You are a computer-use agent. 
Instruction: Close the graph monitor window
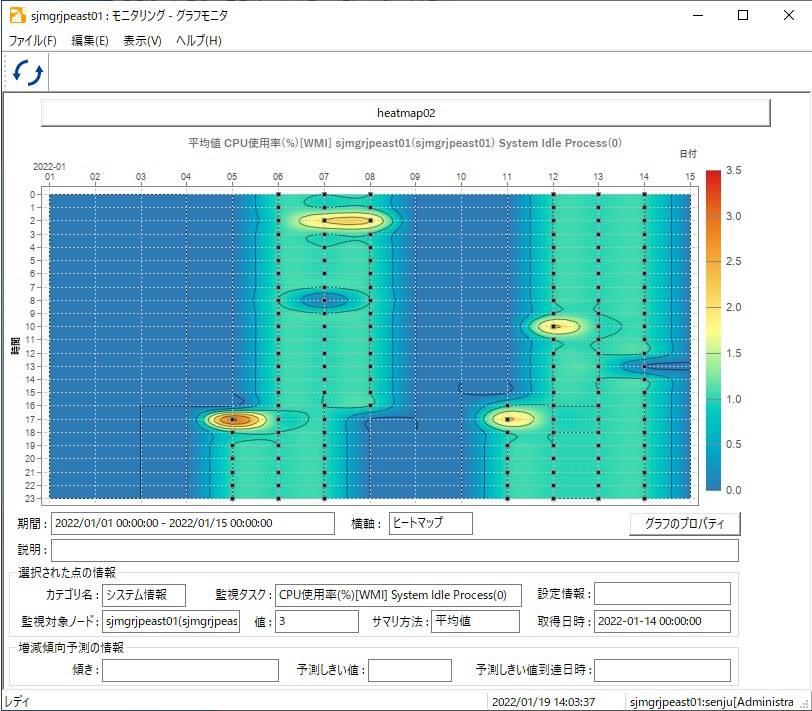click(x=789, y=15)
